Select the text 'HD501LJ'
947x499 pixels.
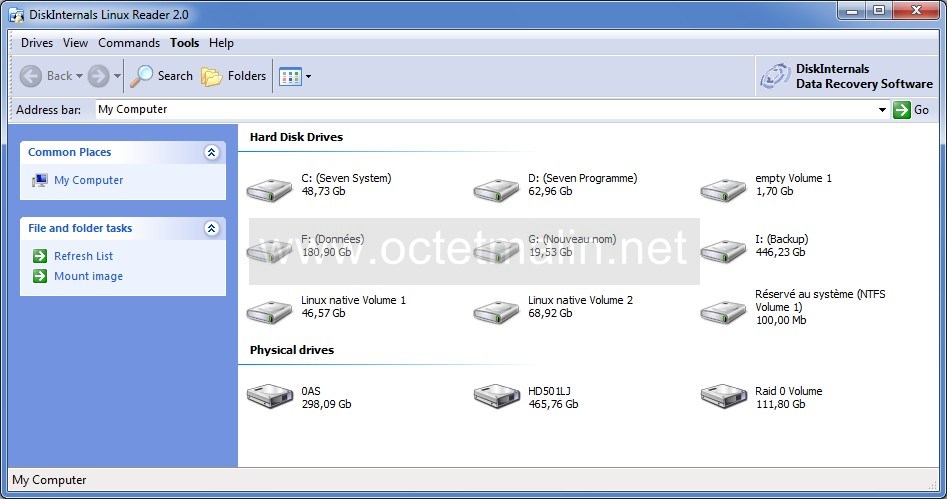click(x=549, y=391)
